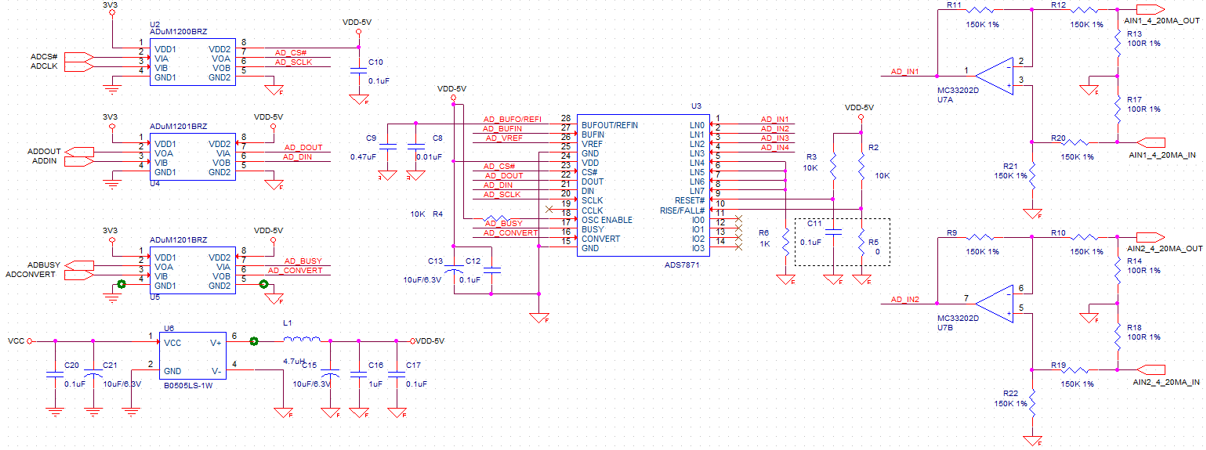Click the R5 designator label

[x=873, y=242]
